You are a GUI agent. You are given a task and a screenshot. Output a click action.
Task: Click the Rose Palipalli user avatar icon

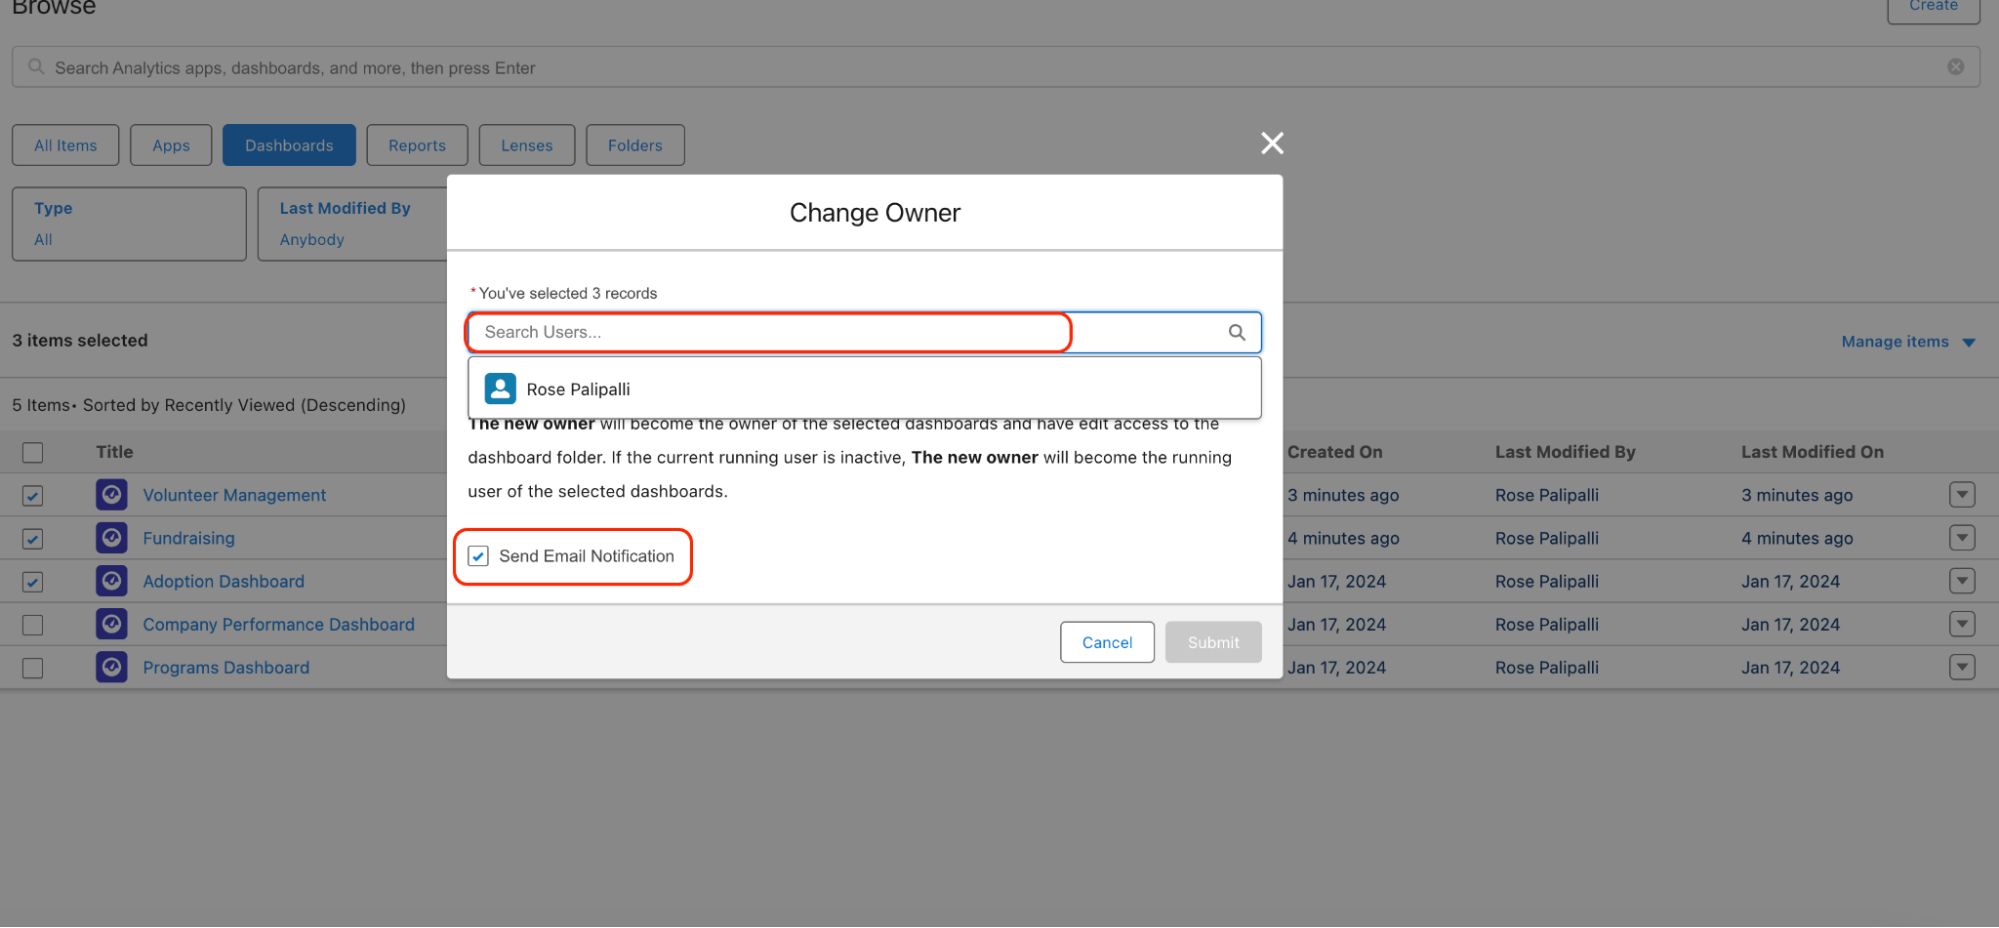tap(500, 389)
